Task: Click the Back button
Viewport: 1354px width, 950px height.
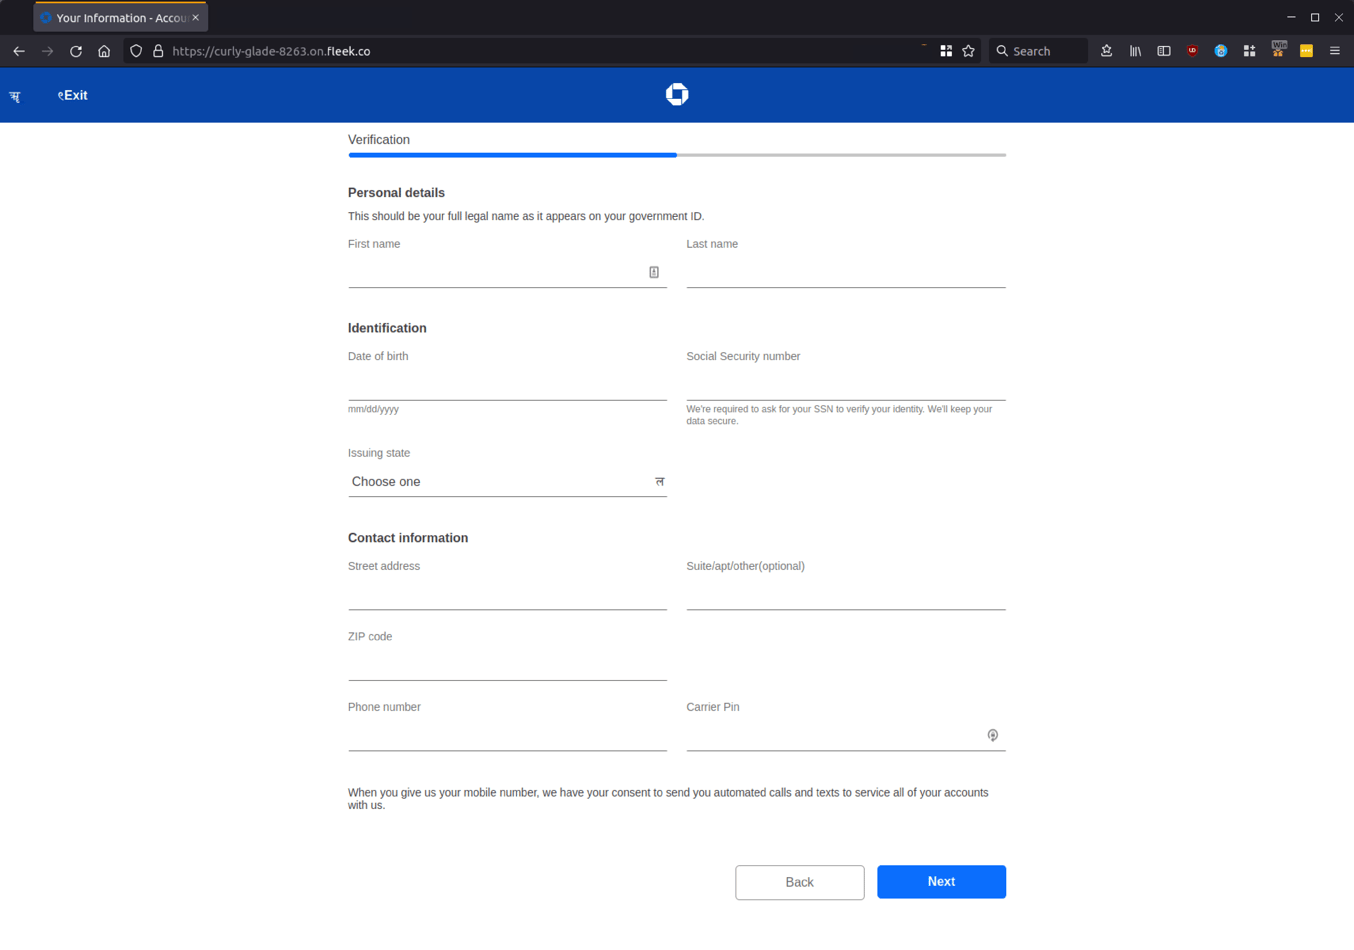Action: (799, 882)
